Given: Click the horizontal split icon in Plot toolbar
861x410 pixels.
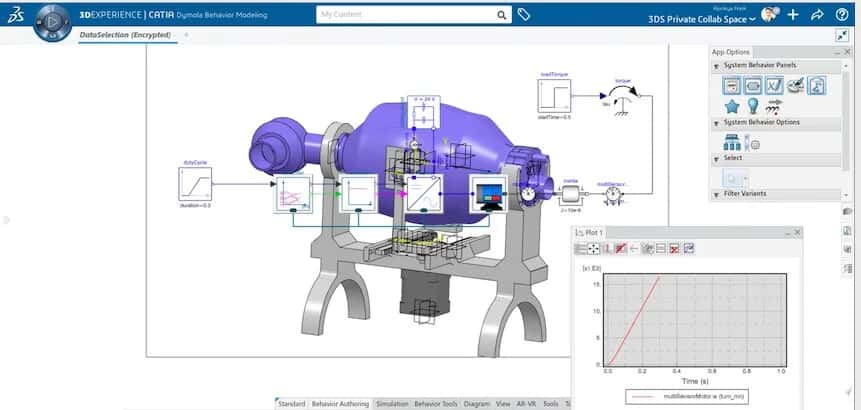Looking at the screenshot, I should pos(661,249).
